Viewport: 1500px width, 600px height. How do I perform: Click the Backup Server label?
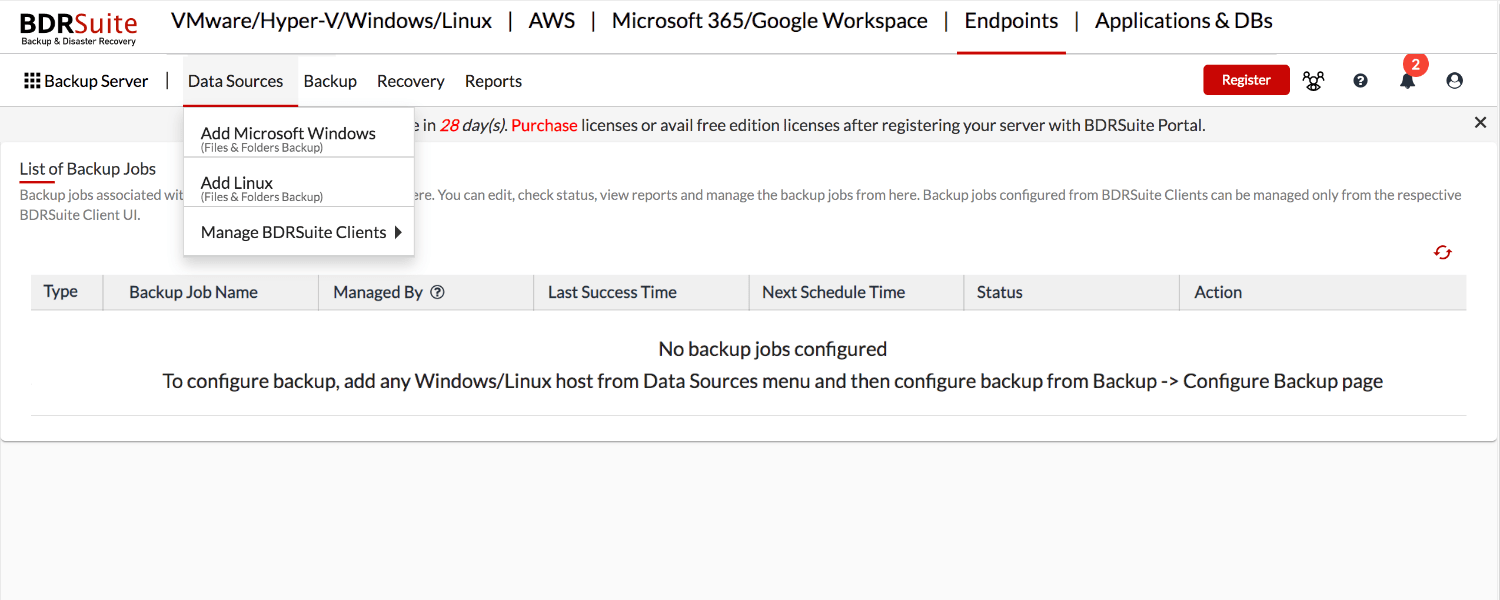click(x=96, y=81)
